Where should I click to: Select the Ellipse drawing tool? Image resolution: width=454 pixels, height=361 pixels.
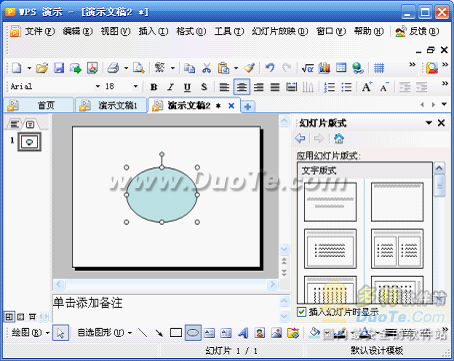[x=193, y=332]
